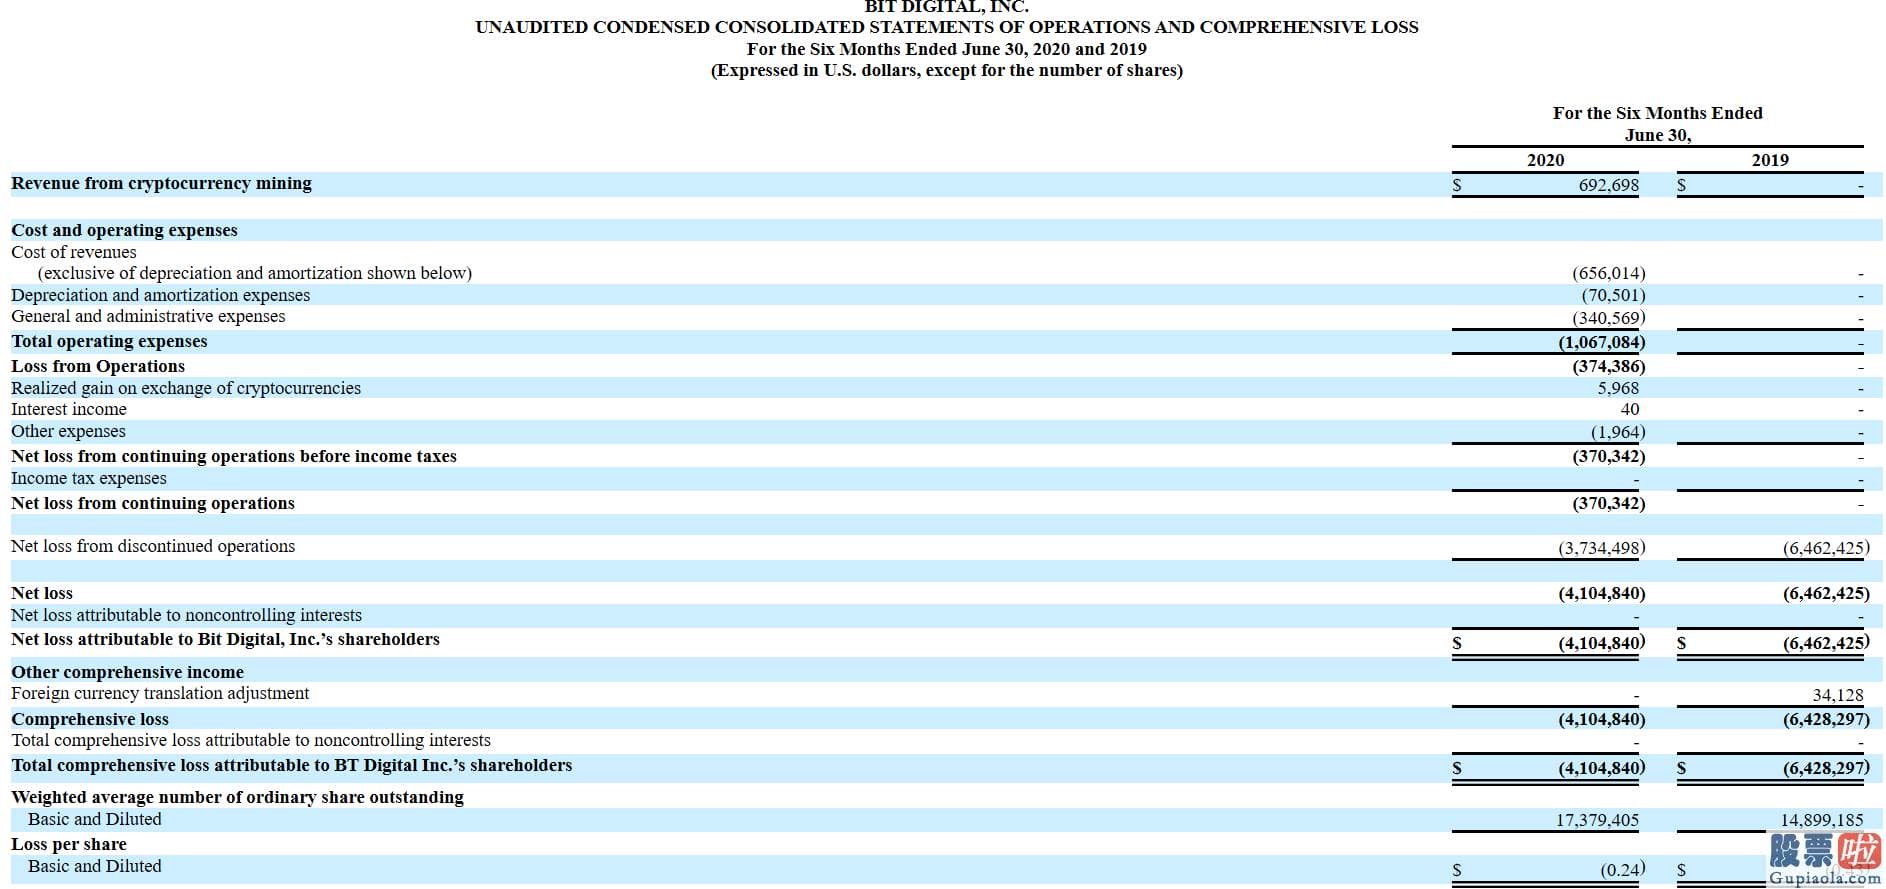Select the 'Total operating expenses' label
Viewport: 1886px width, 889px height.
tap(109, 341)
